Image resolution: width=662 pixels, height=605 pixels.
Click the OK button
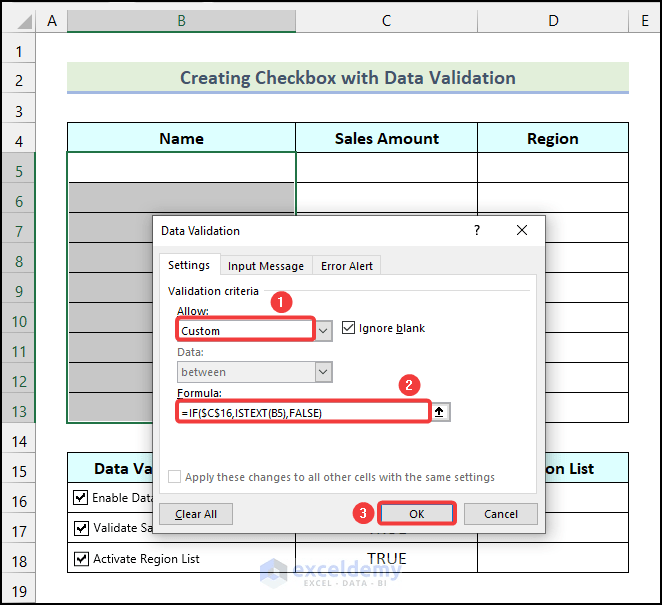(417, 514)
